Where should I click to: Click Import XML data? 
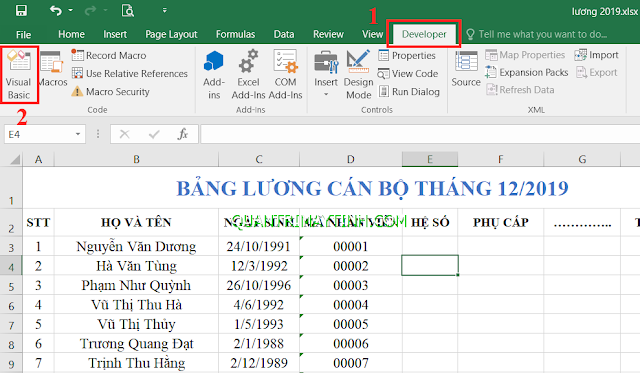[596, 55]
